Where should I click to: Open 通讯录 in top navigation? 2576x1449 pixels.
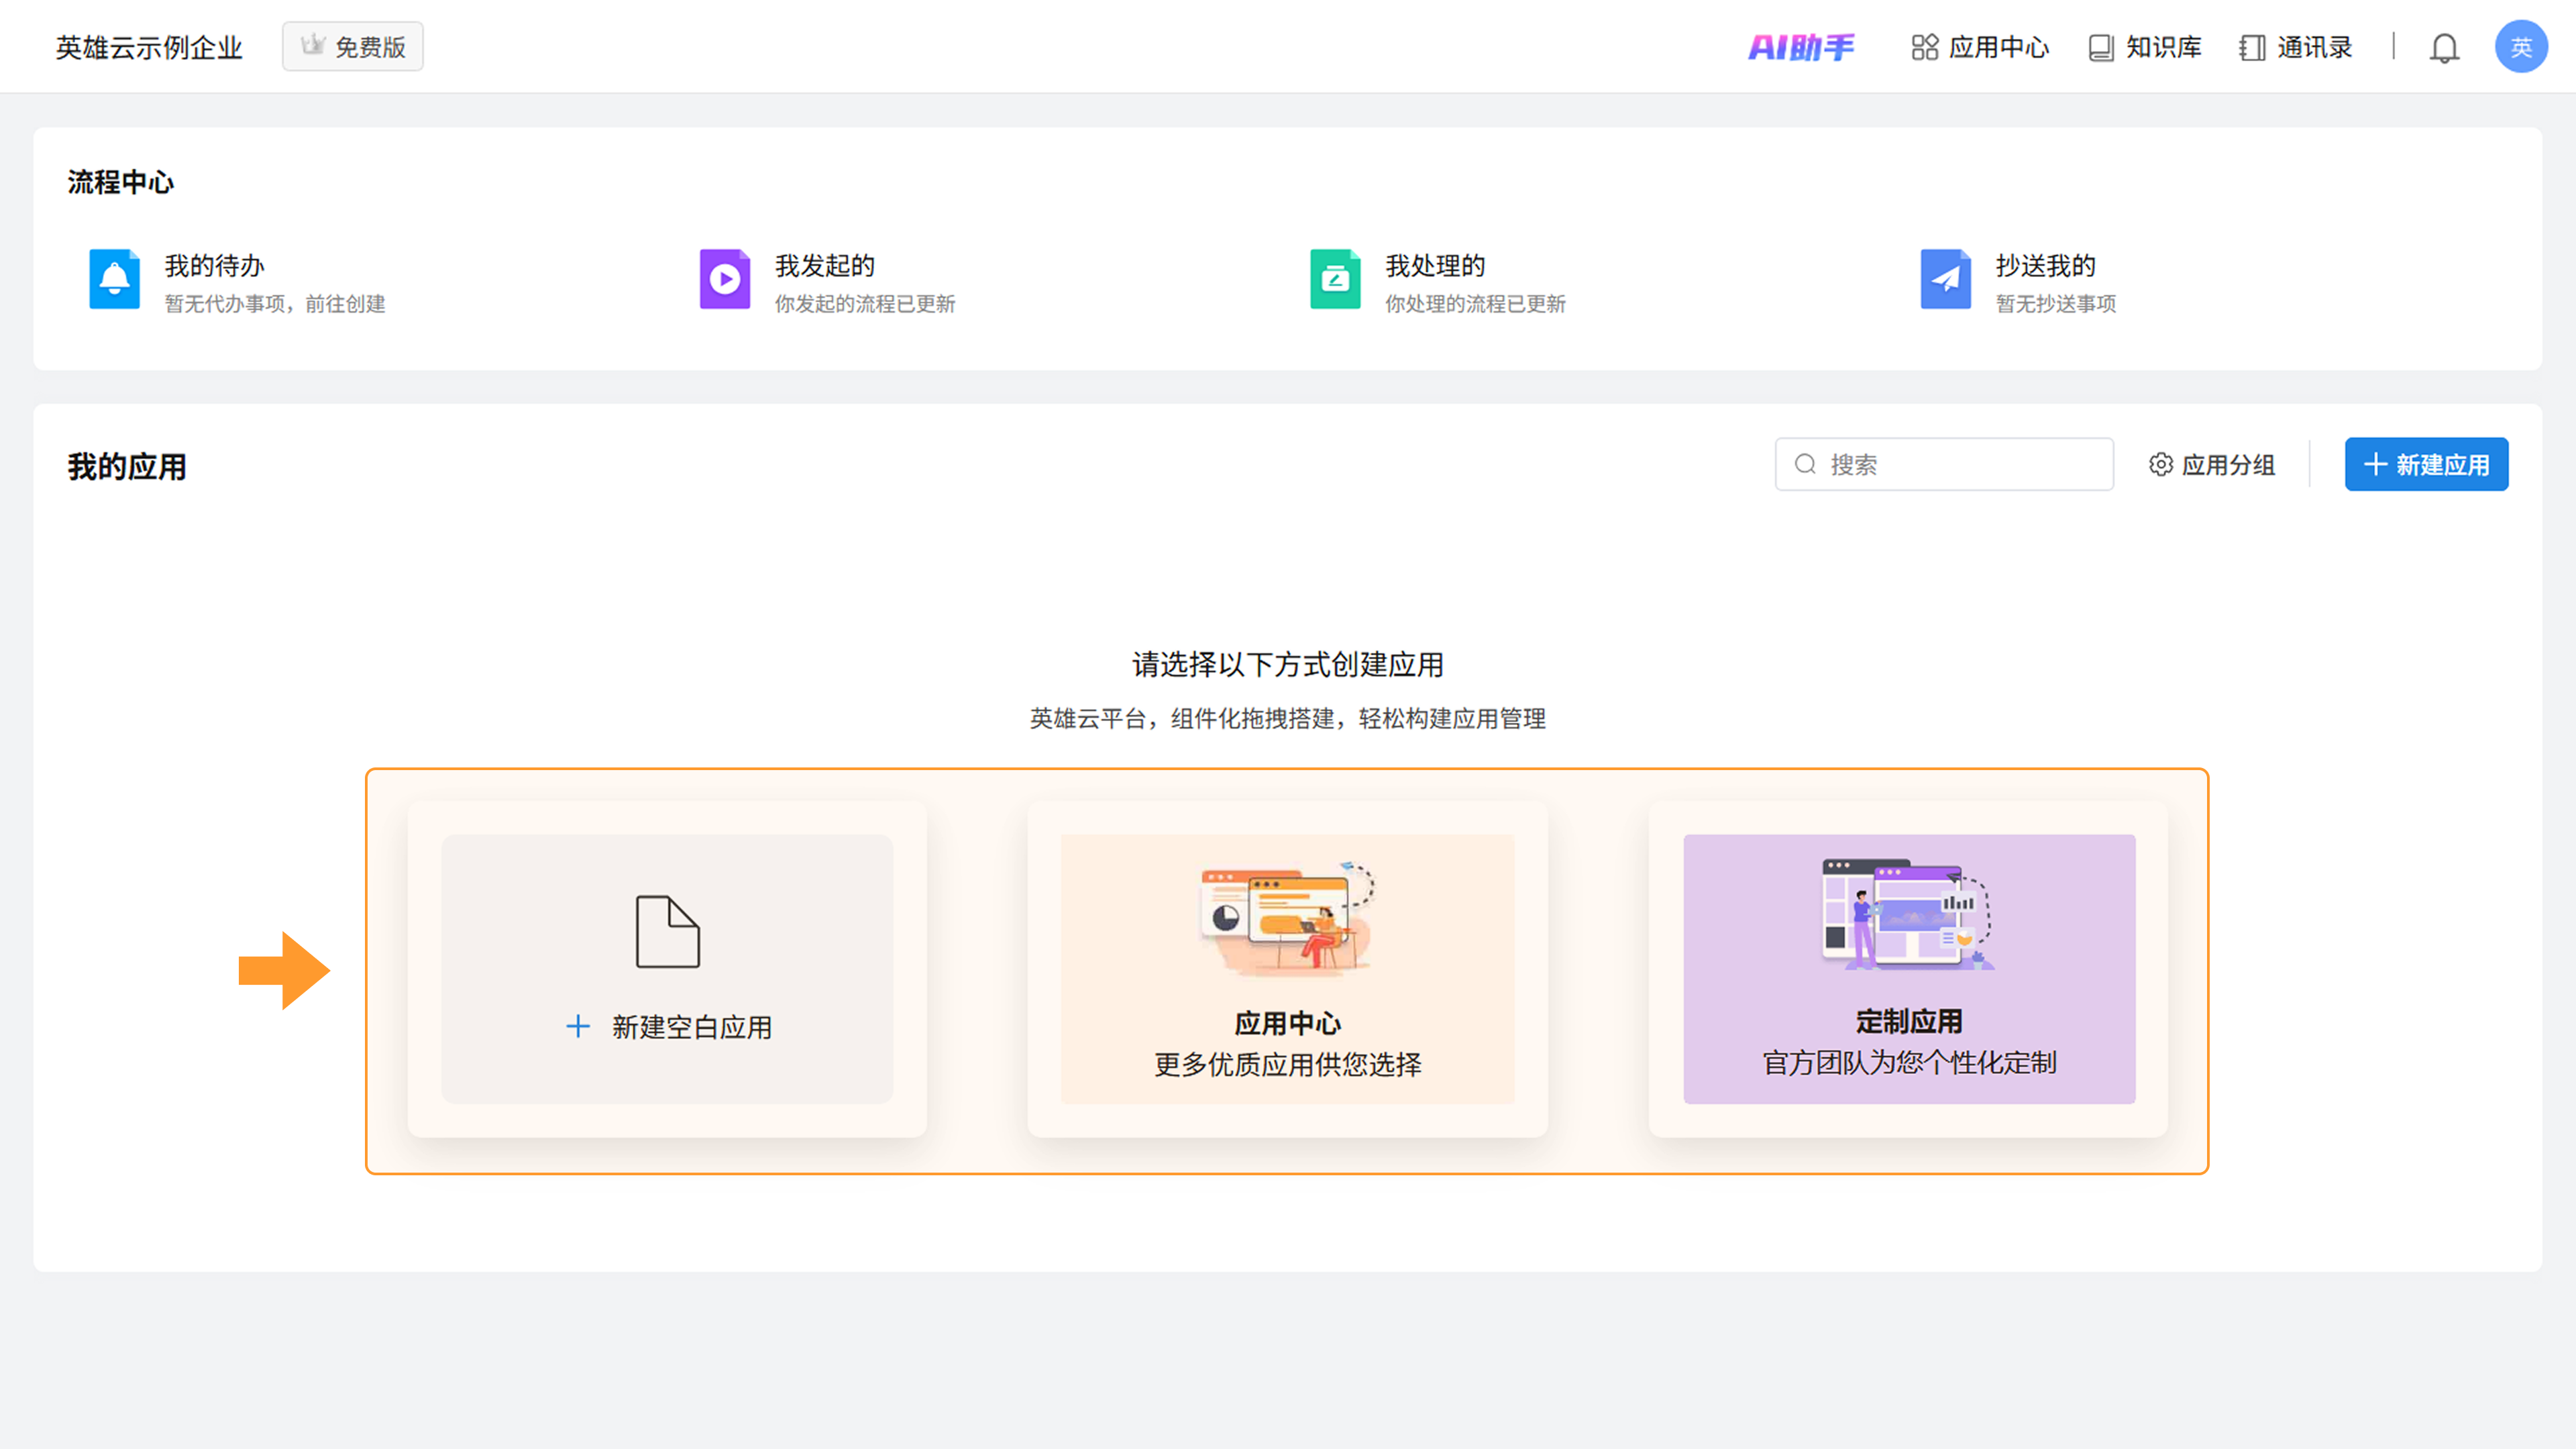(x=2296, y=47)
